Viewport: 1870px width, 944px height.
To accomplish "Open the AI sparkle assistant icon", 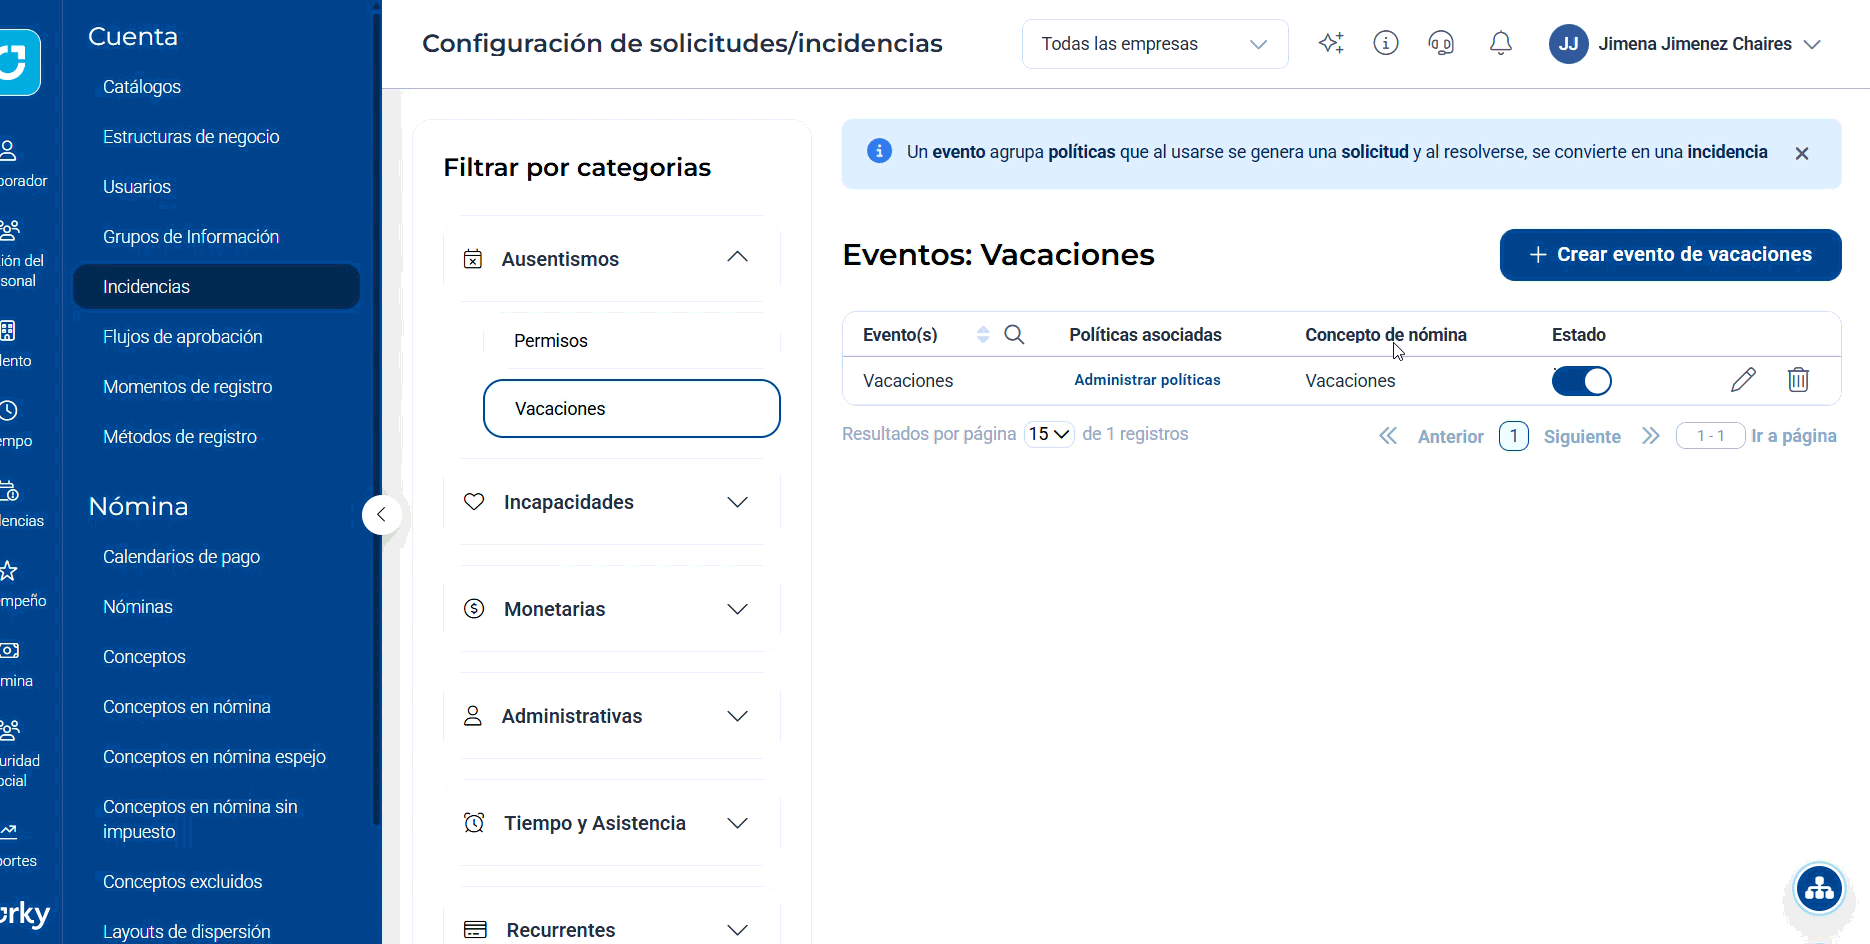I will 1331,43.
